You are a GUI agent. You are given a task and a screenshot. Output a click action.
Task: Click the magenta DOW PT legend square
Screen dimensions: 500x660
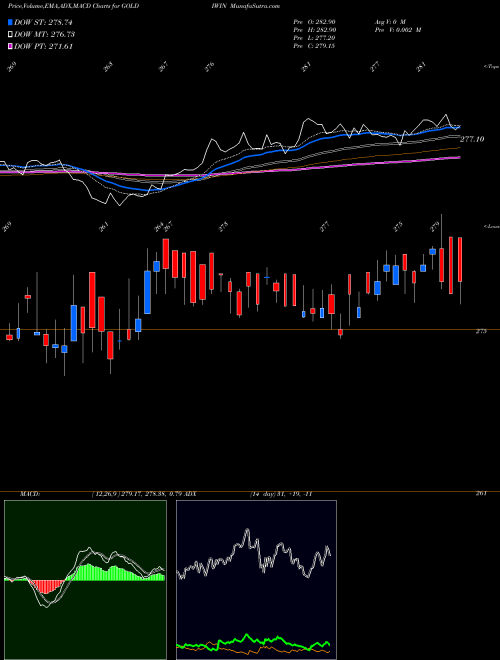11,46
